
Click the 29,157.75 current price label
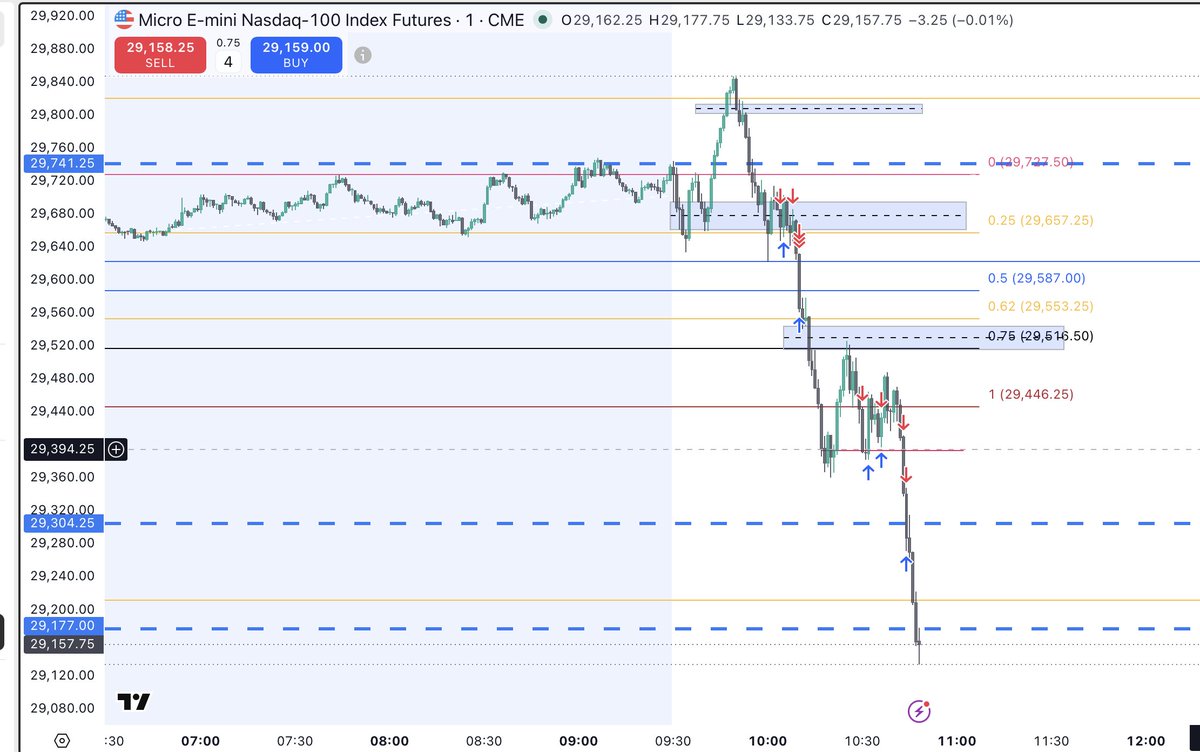click(62, 645)
